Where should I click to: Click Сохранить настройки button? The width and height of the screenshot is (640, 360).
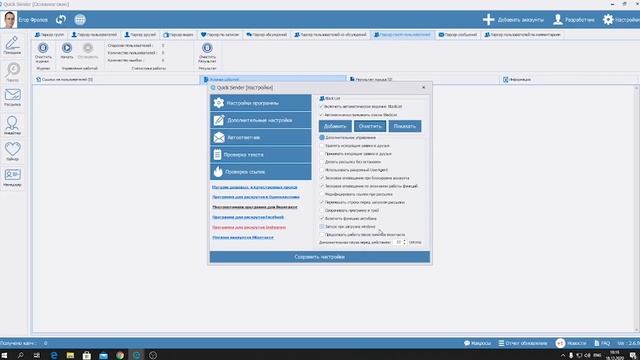(x=320, y=257)
